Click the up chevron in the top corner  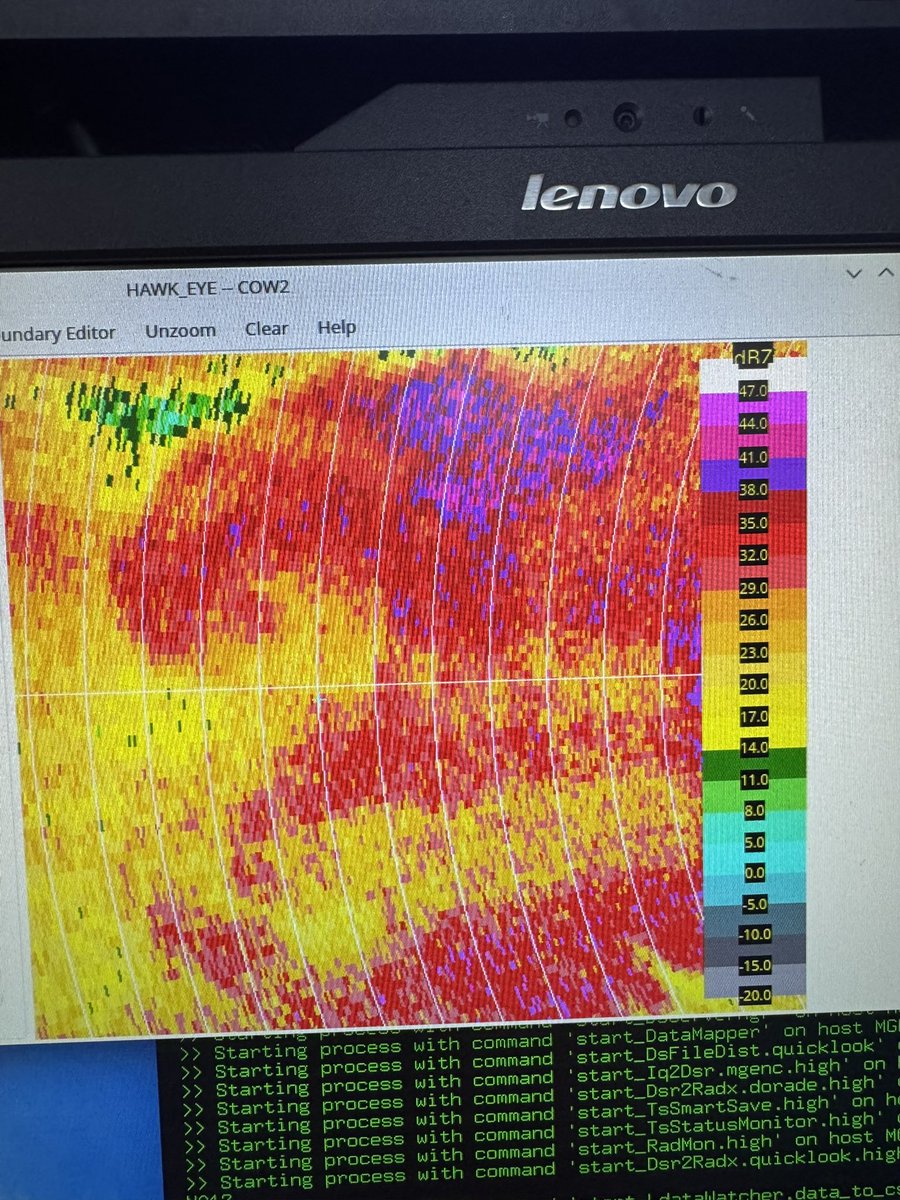[884, 270]
